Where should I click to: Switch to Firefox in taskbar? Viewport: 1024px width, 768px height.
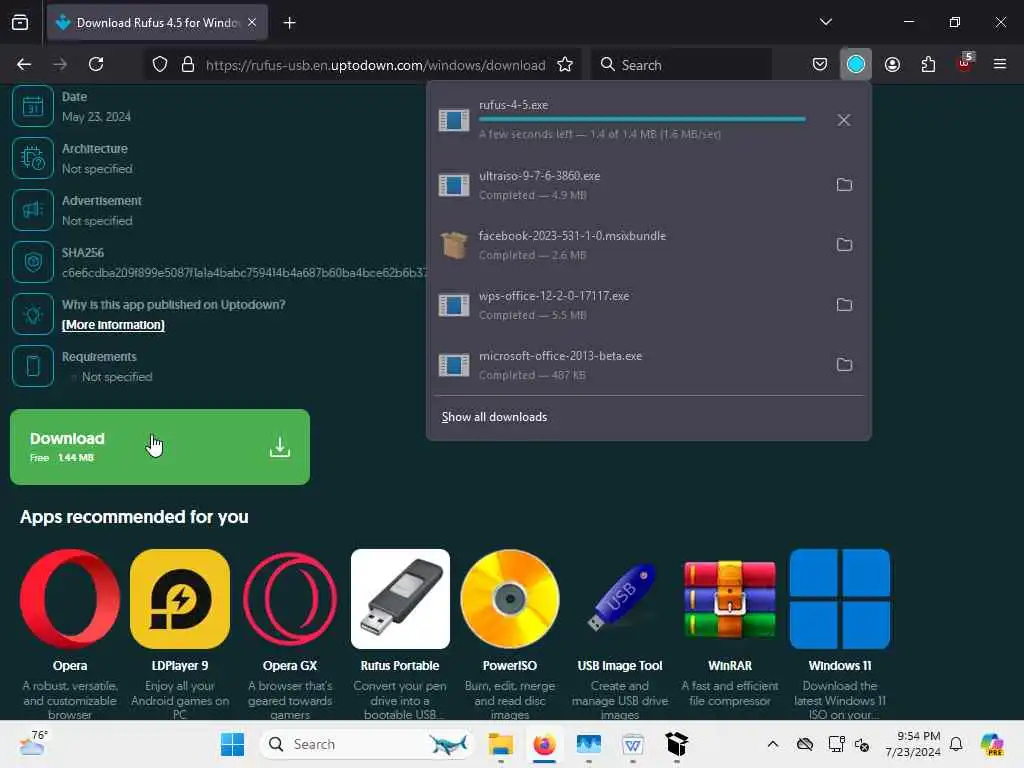click(544, 744)
